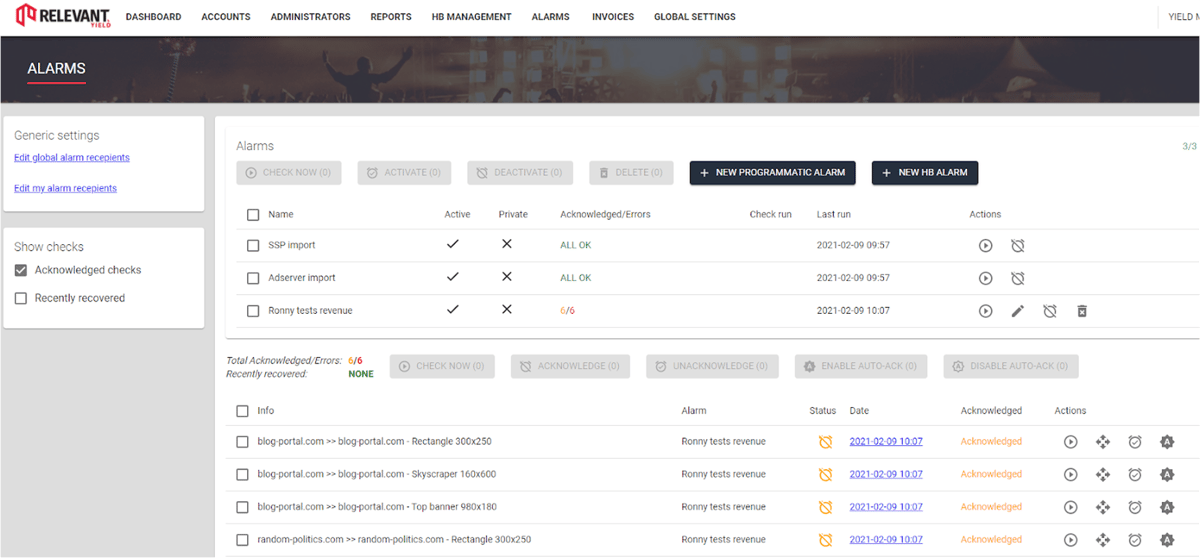
Task: Open date link for Skyscraper 160x600 check
Action: 885,474
